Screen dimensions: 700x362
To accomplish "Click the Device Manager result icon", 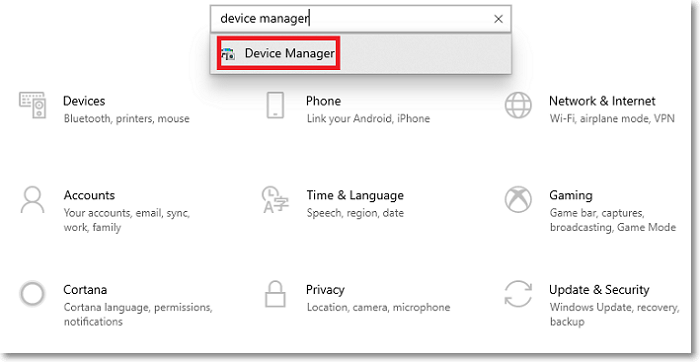I will 228,54.
